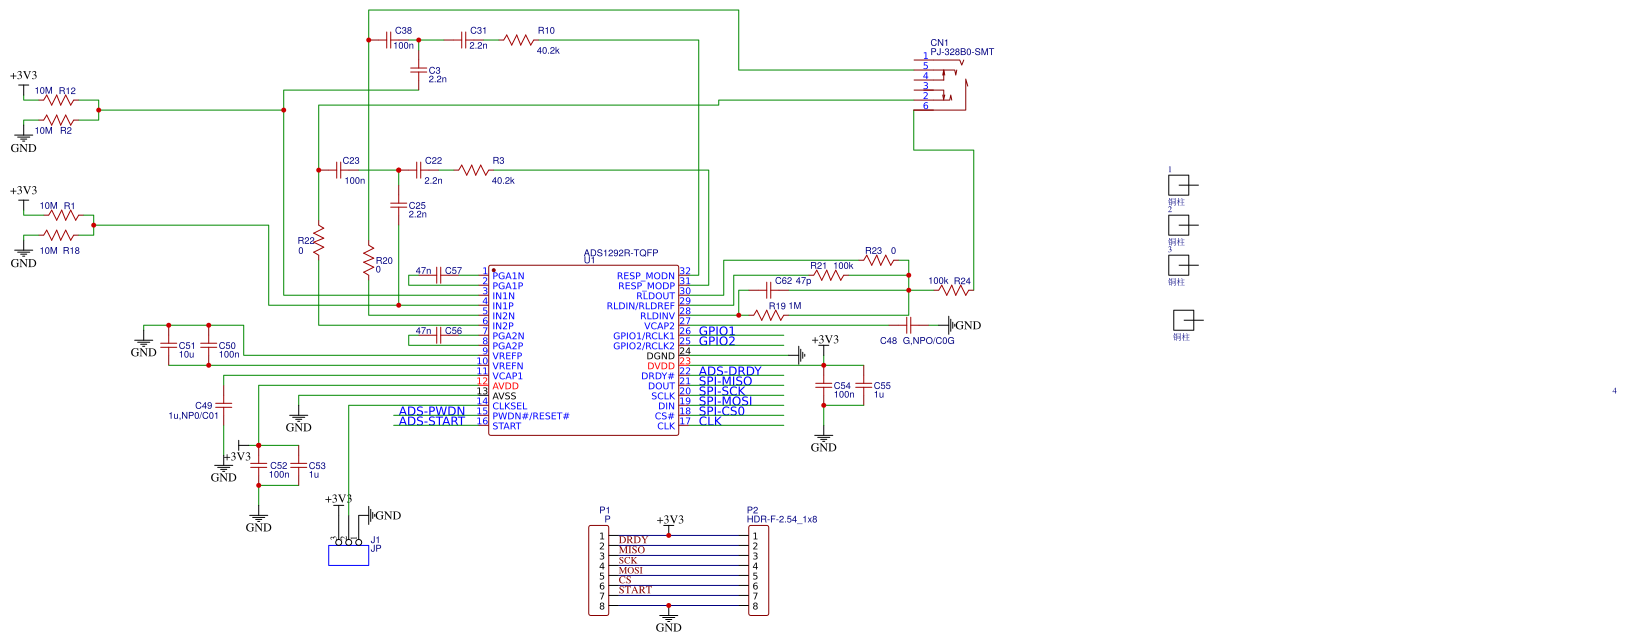Select the ADS1292R-TQFP chip U1

tap(584, 350)
